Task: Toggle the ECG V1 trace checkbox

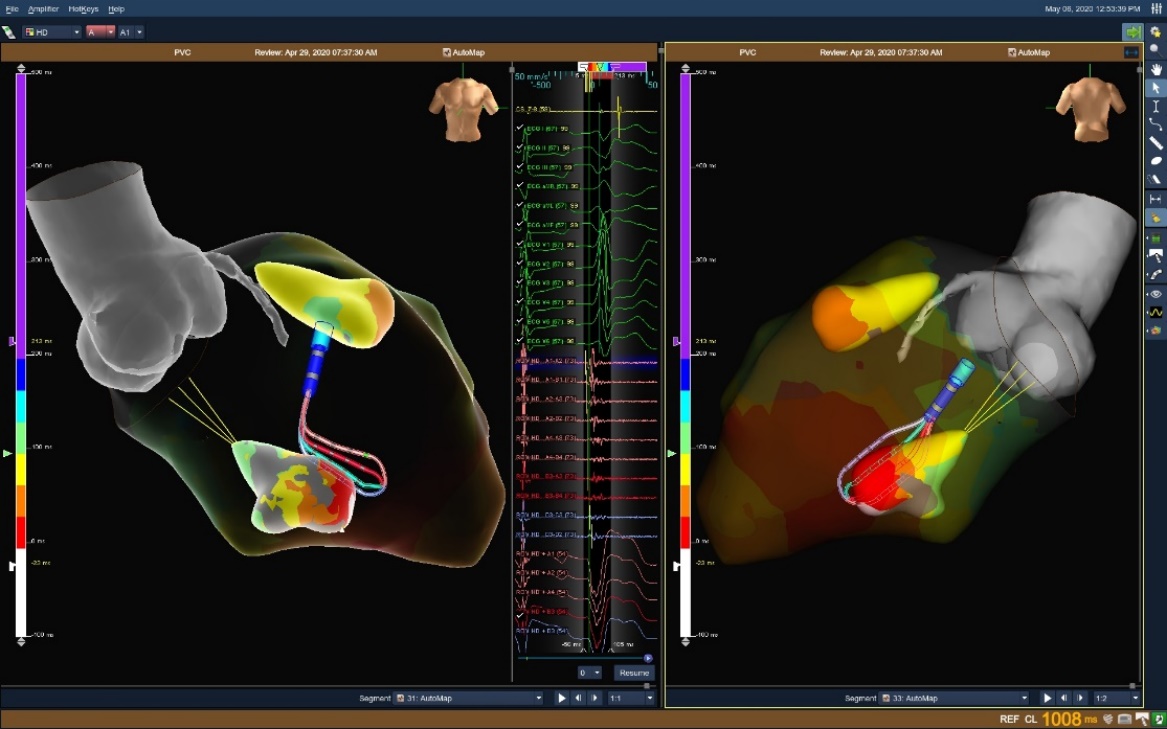Action: coord(520,244)
